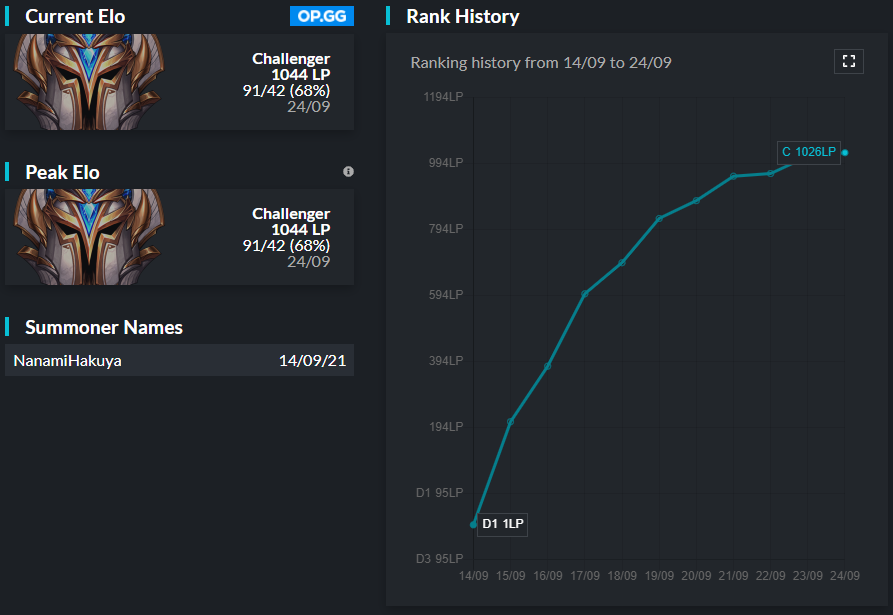Click the chart data point above 21/09

click(x=733, y=176)
